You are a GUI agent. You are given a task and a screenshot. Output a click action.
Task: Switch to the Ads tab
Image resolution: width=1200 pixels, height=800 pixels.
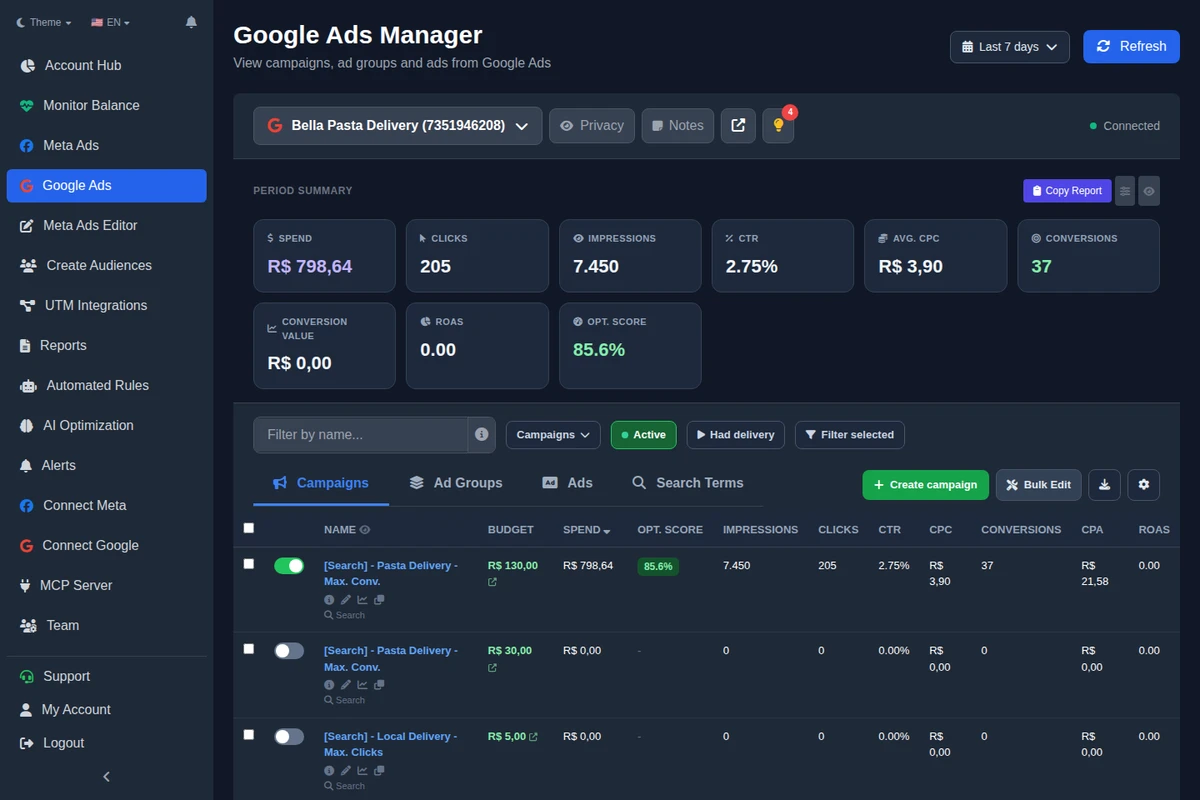(567, 483)
